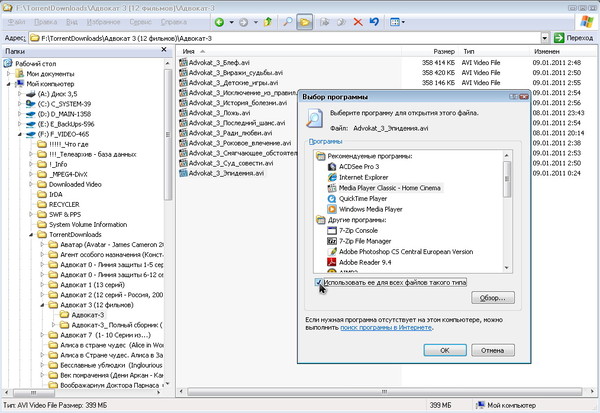Open the Справка menu
The width and height of the screenshot is (600, 413).
click(x=174, y=22)
